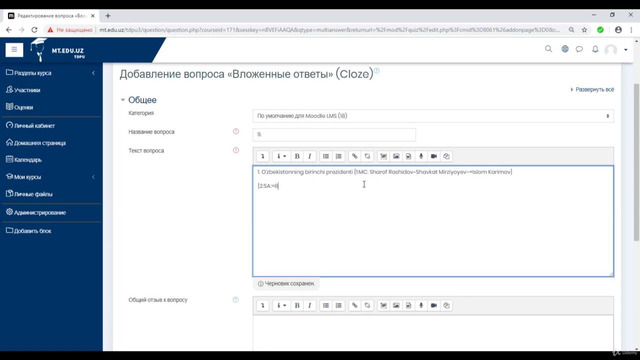Bookmark this page star icon
This screenshot has width=640, height=360.
(584, 30)
